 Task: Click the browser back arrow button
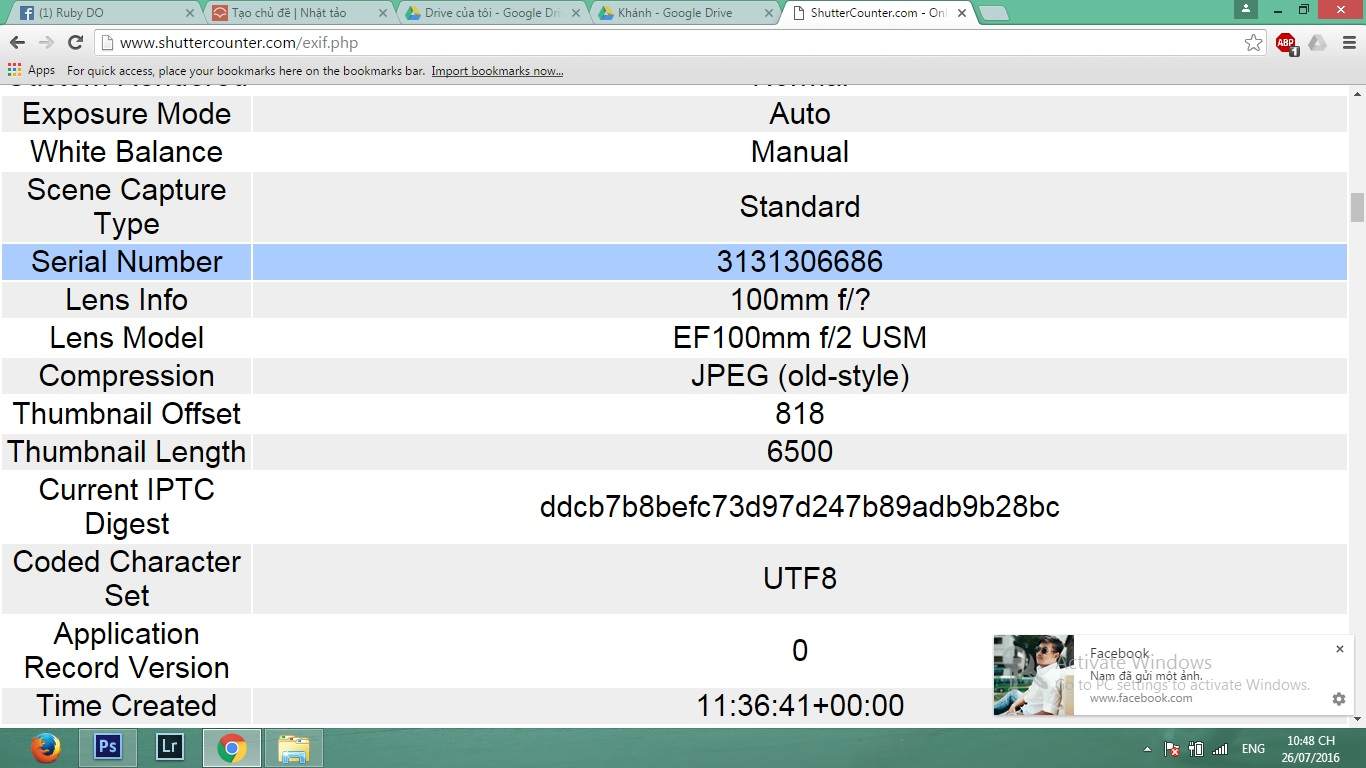click(x=17, y=43)
